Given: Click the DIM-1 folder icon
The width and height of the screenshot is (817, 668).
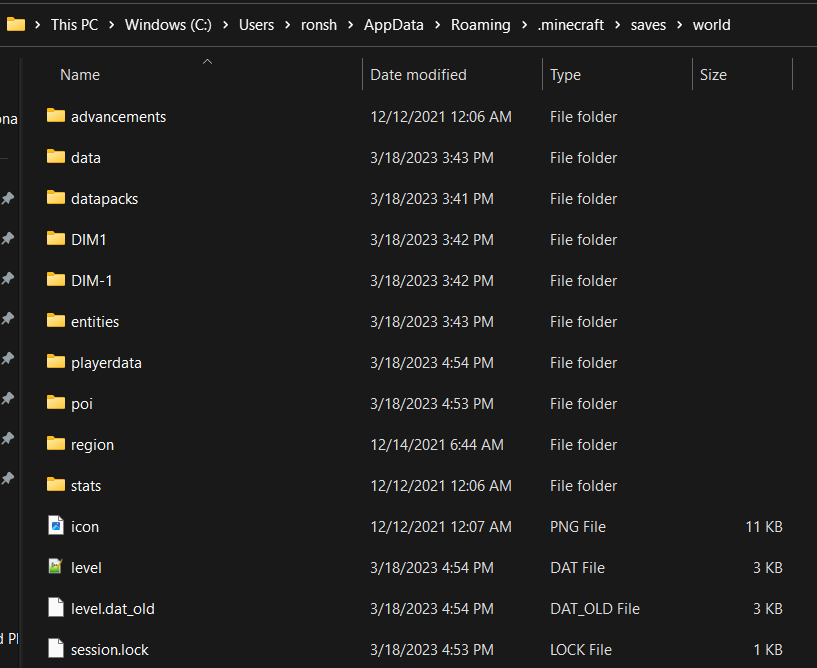Looking at the screenshot, I should pos(56,279).
